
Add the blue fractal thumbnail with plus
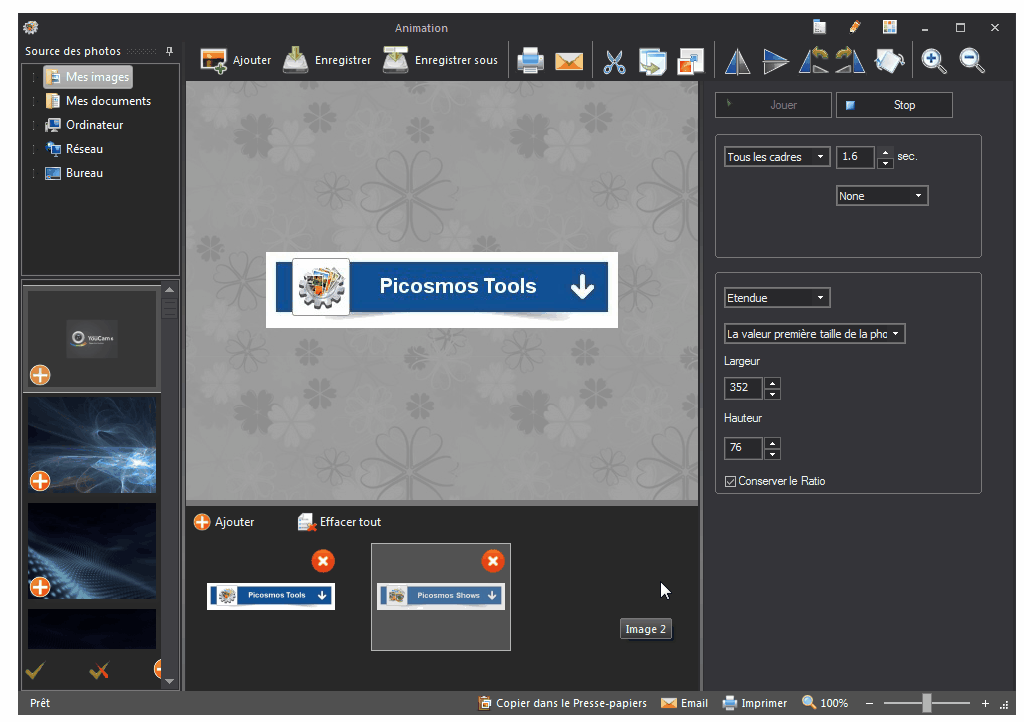(40, 481)
